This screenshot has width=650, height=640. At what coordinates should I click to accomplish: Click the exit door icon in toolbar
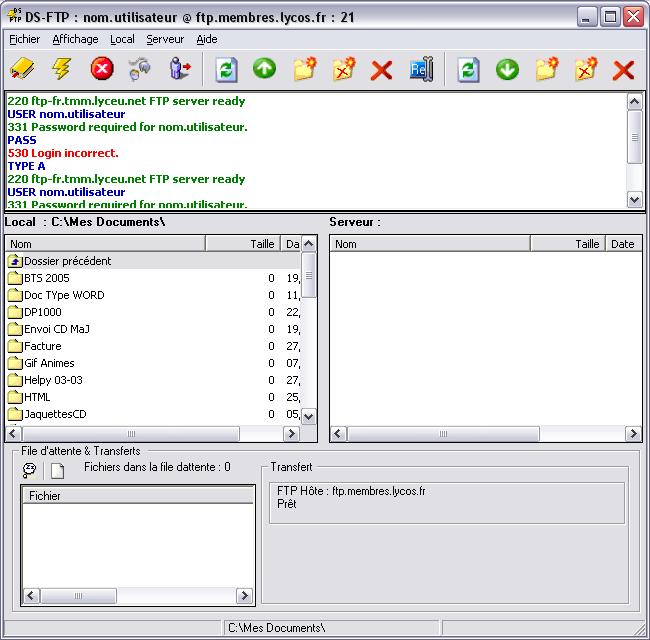pyautogui.click(x=180, y=69)
